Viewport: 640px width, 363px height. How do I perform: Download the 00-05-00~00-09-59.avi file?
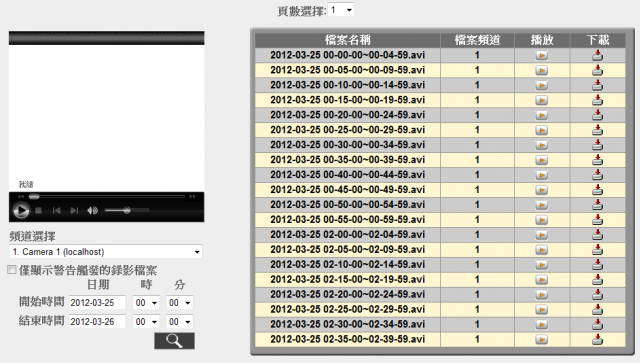[597, 70]
